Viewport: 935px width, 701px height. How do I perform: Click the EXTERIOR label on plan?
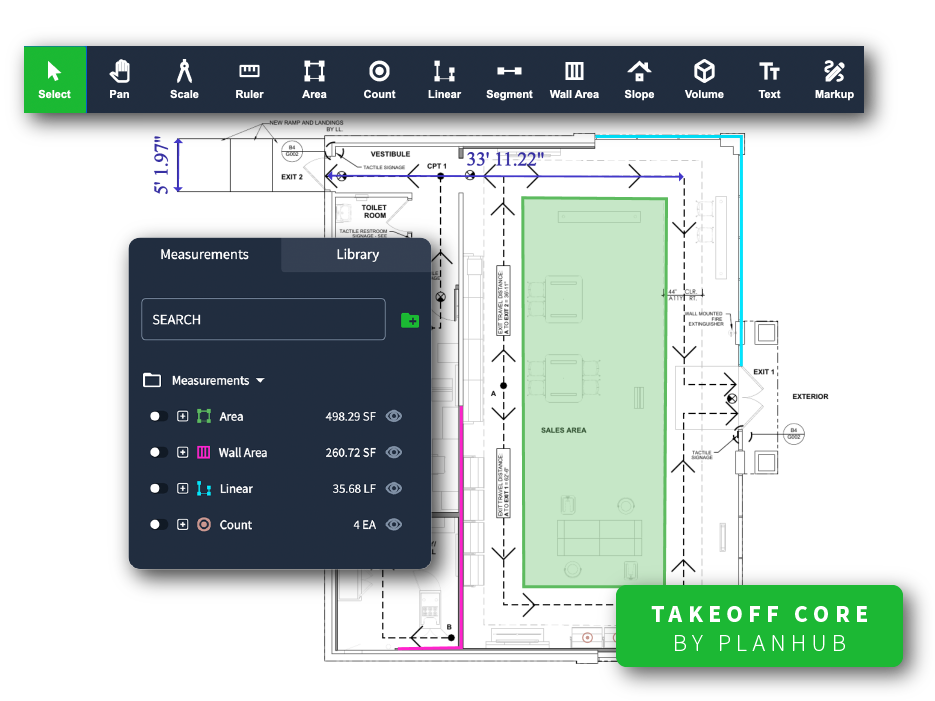(810, 396)
